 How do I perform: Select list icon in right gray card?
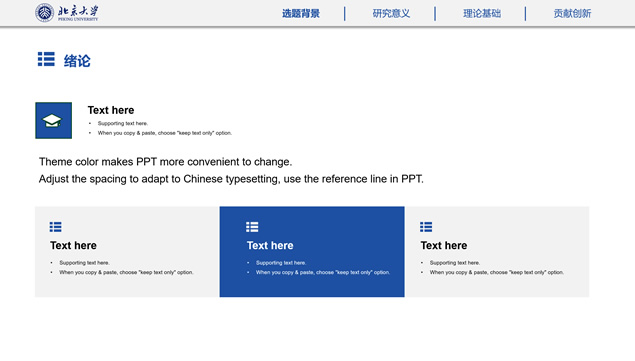pyautogui.click(x=426, y=227)
